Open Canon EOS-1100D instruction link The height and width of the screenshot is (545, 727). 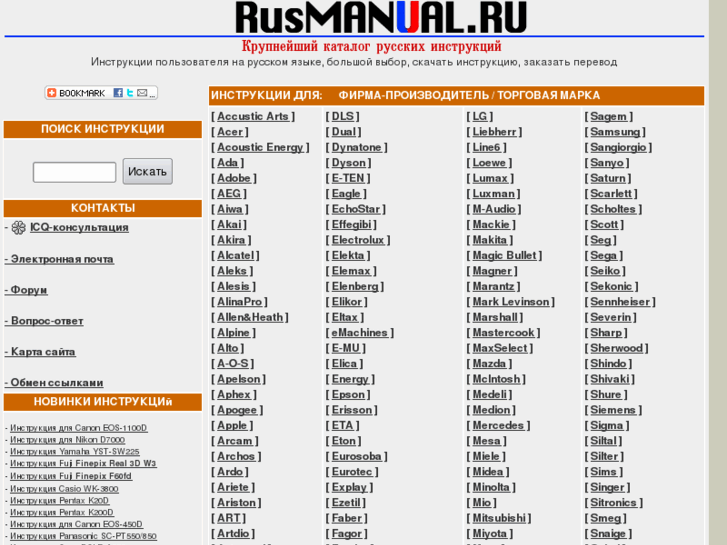[x=79, y=428]
